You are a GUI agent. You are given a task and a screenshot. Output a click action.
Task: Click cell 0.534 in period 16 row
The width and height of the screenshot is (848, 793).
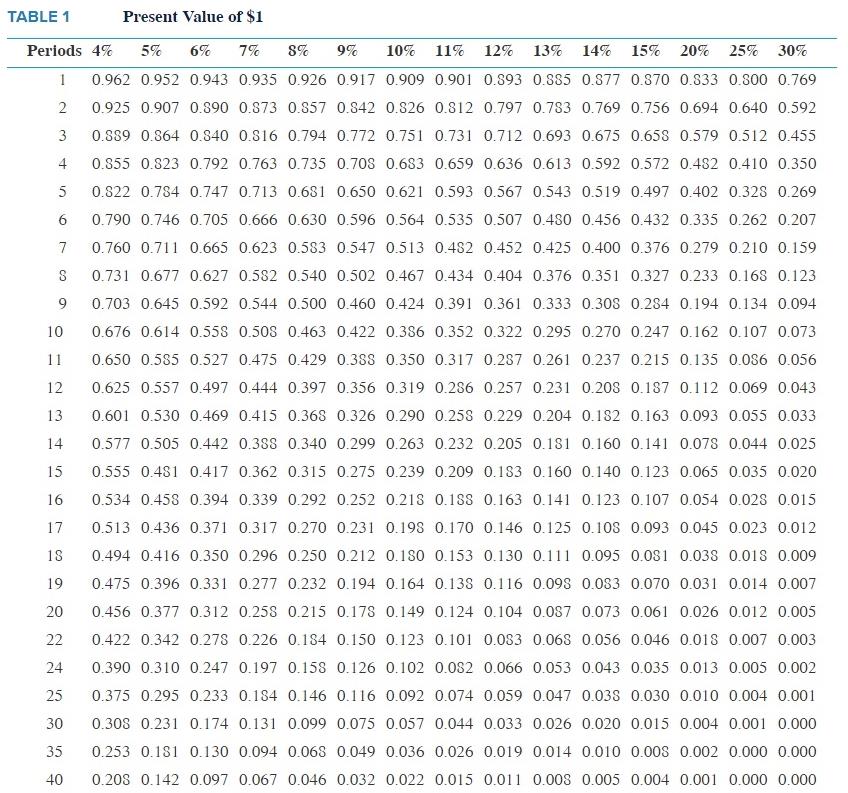pos(111,500)
